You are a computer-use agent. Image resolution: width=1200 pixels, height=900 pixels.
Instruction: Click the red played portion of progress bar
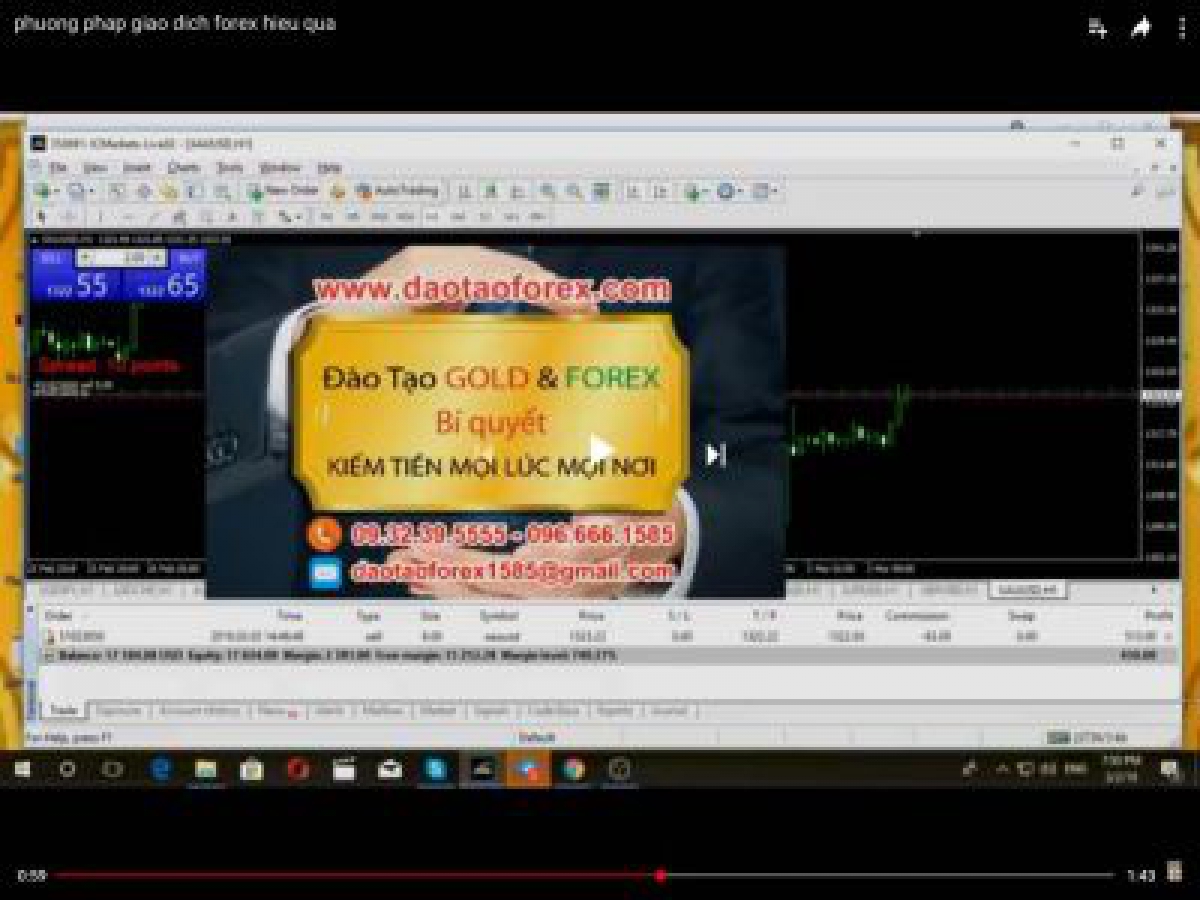tap(356, 875)
